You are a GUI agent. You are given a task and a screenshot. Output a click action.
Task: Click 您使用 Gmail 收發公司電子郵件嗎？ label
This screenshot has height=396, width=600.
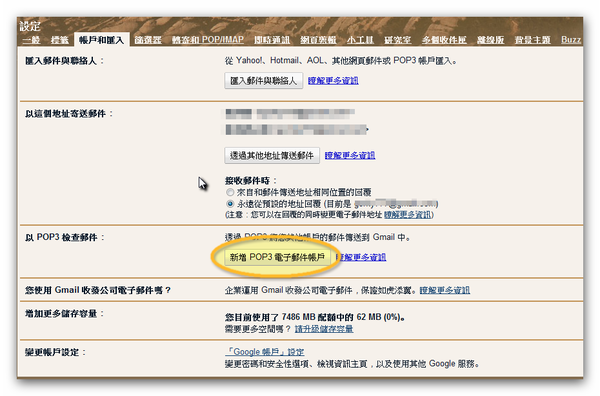98,290
